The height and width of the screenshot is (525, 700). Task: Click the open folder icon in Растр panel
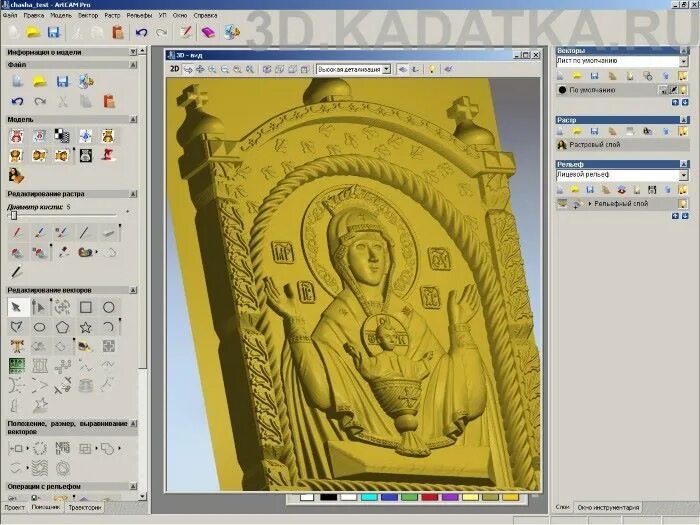tap(577, 131)
